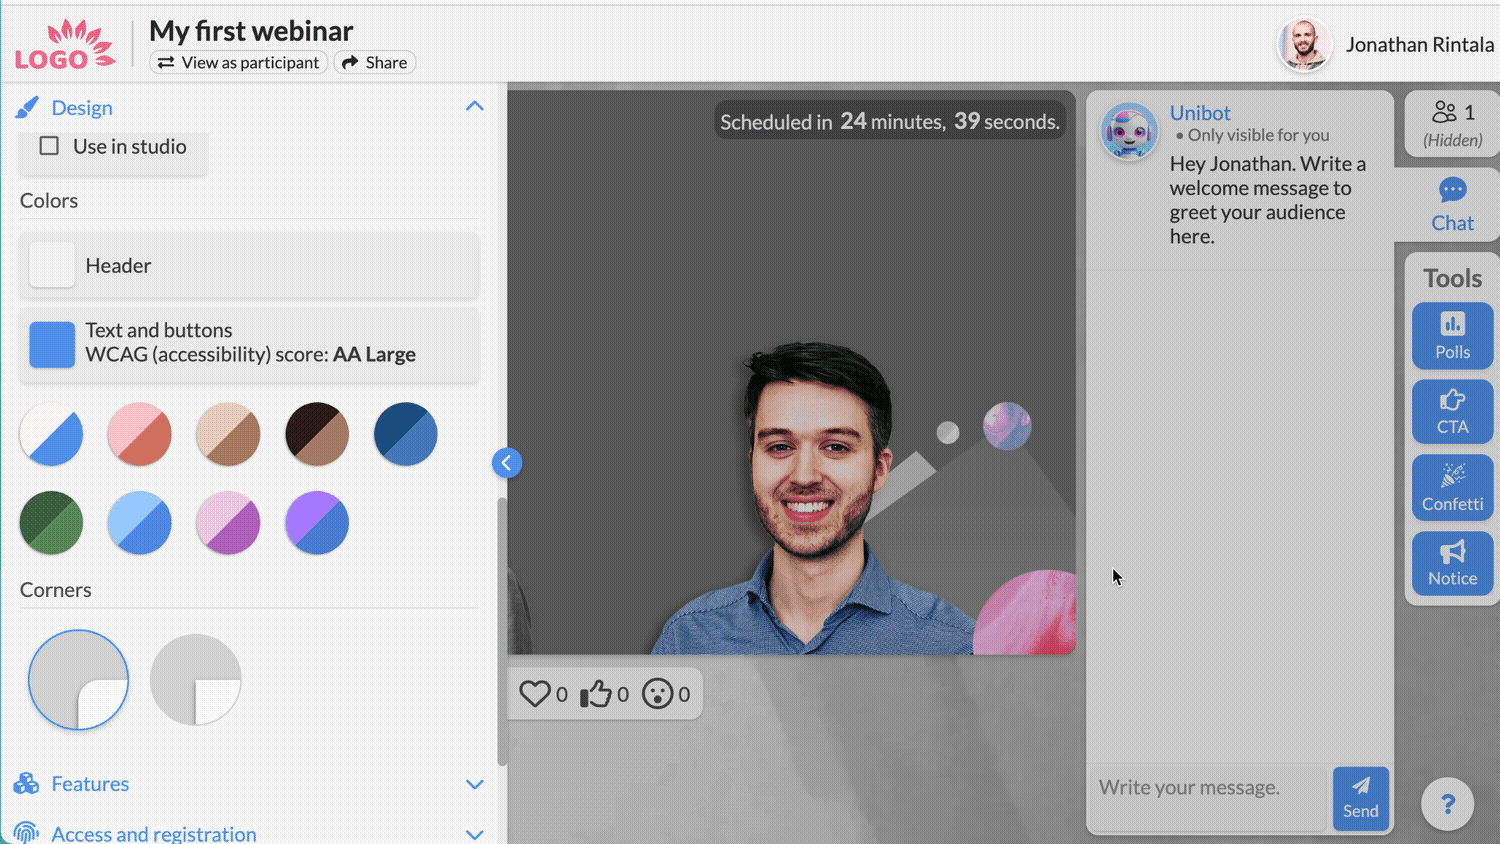This screenshot has width=1500, height=844.
Task: Open the CTA tool
Action: pyautogui.click(x=1452, y=411)
